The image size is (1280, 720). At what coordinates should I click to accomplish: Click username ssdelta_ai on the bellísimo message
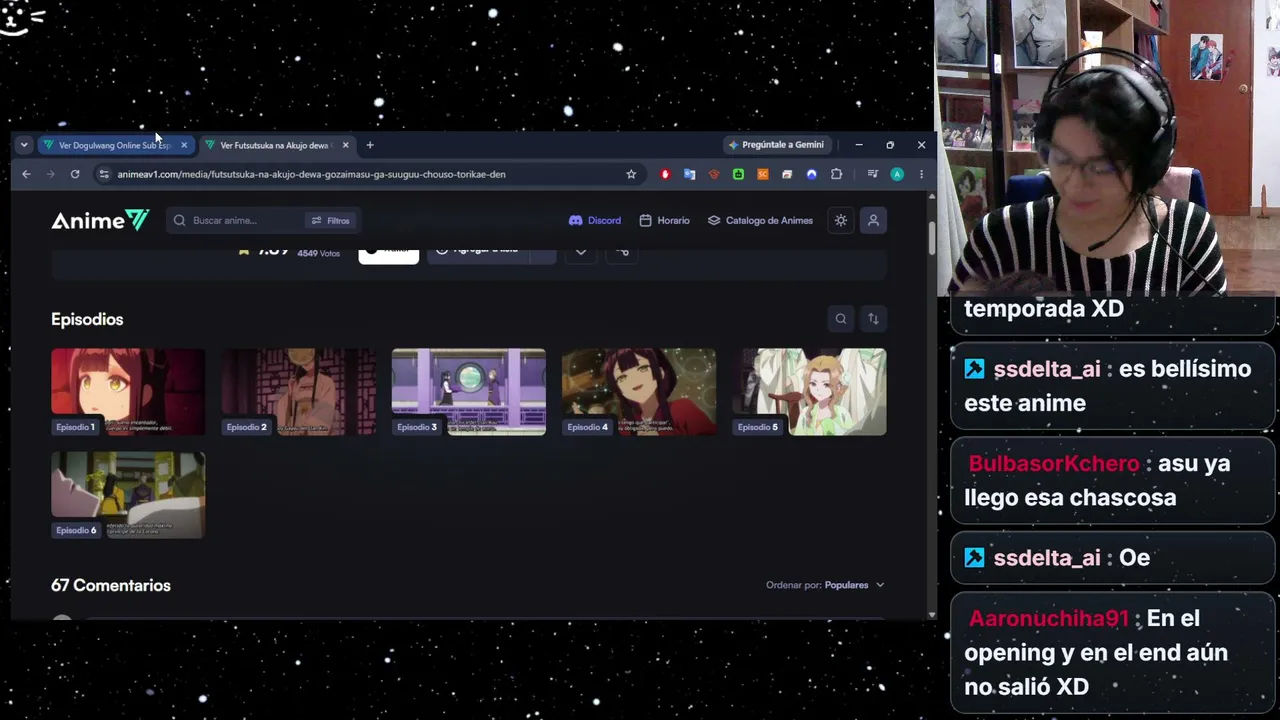tap(1047, 369)
